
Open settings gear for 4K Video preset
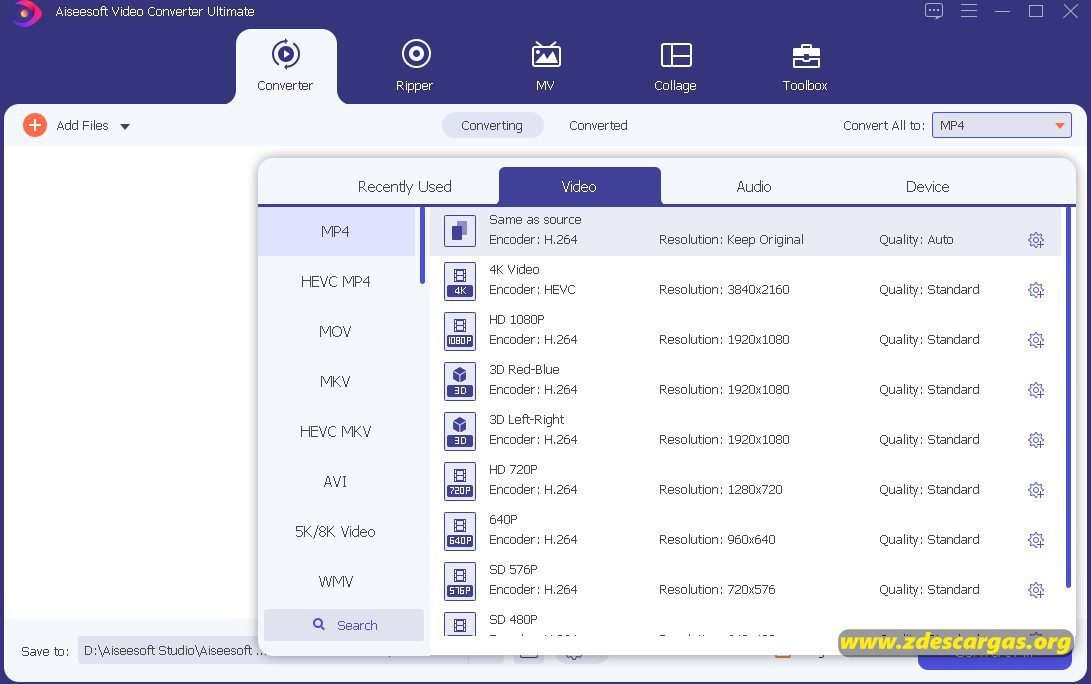click(1036, 290)
